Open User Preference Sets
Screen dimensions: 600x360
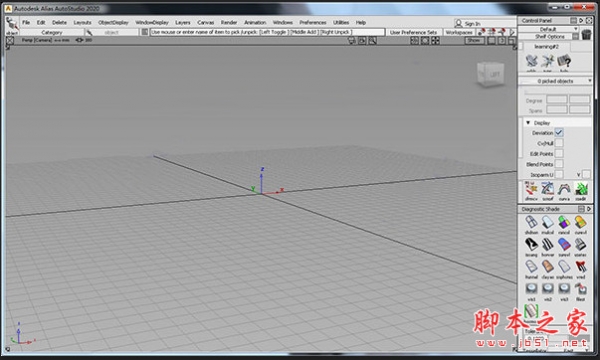pos(413,33)
